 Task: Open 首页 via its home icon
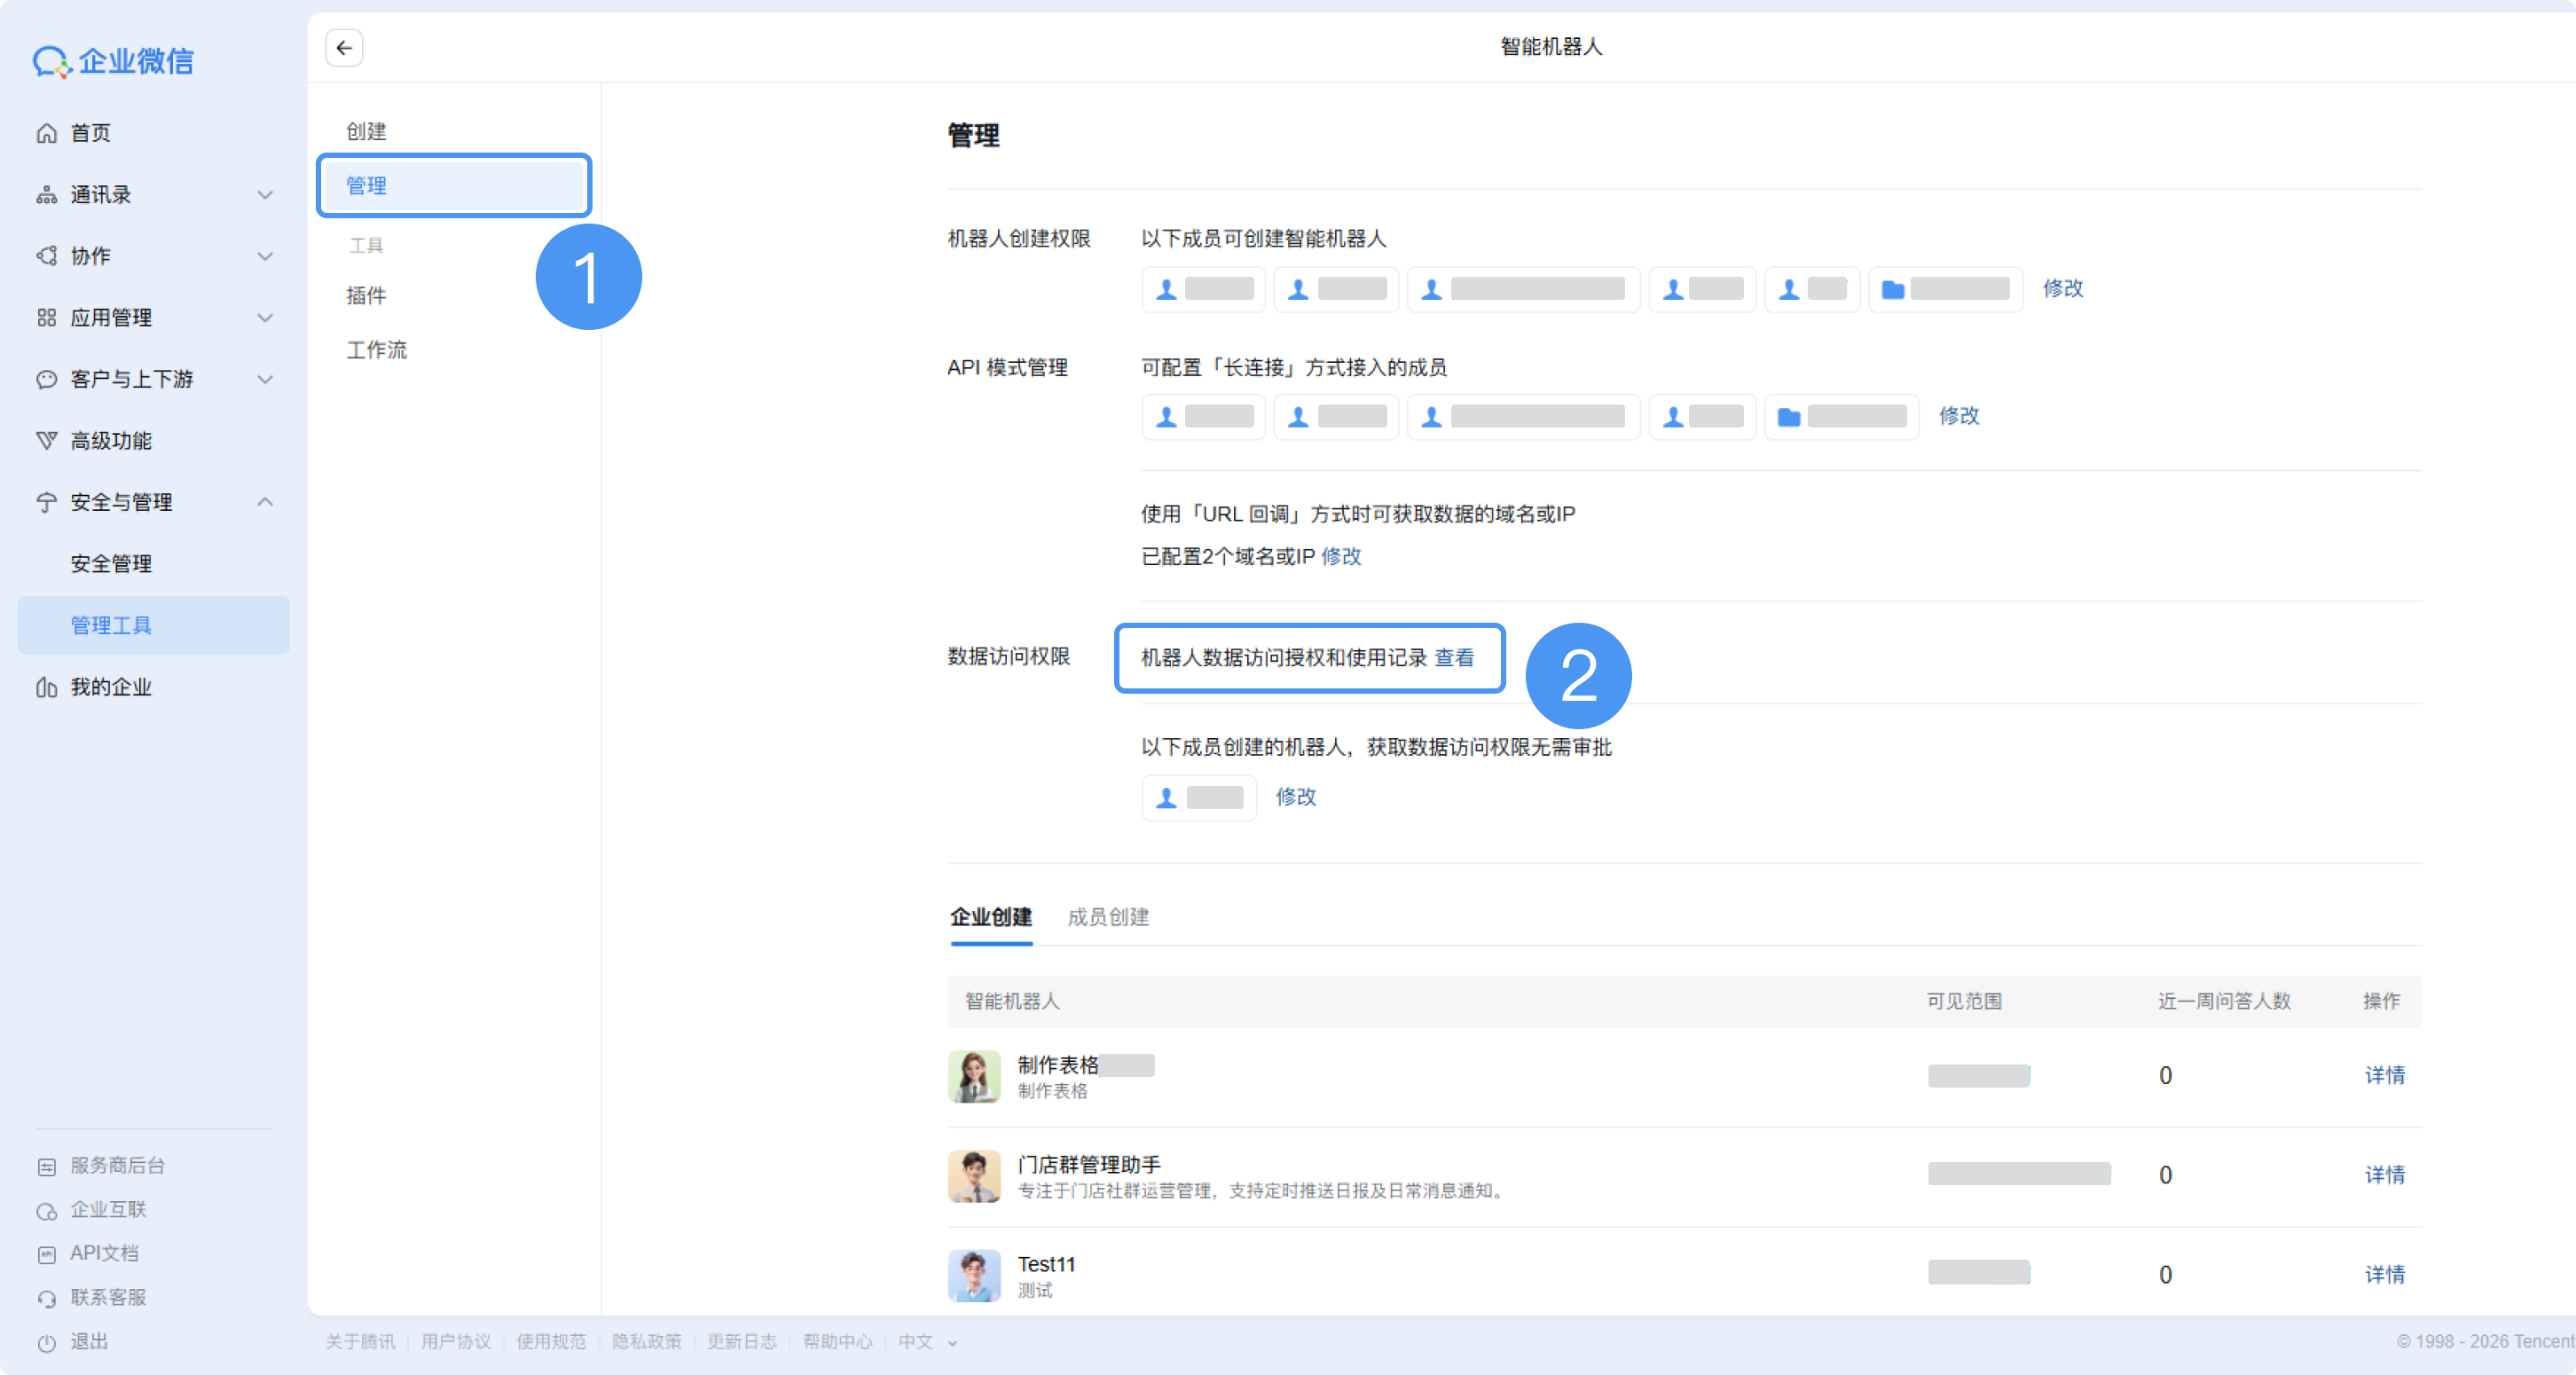pyautogui.click(x=47, y=133)
